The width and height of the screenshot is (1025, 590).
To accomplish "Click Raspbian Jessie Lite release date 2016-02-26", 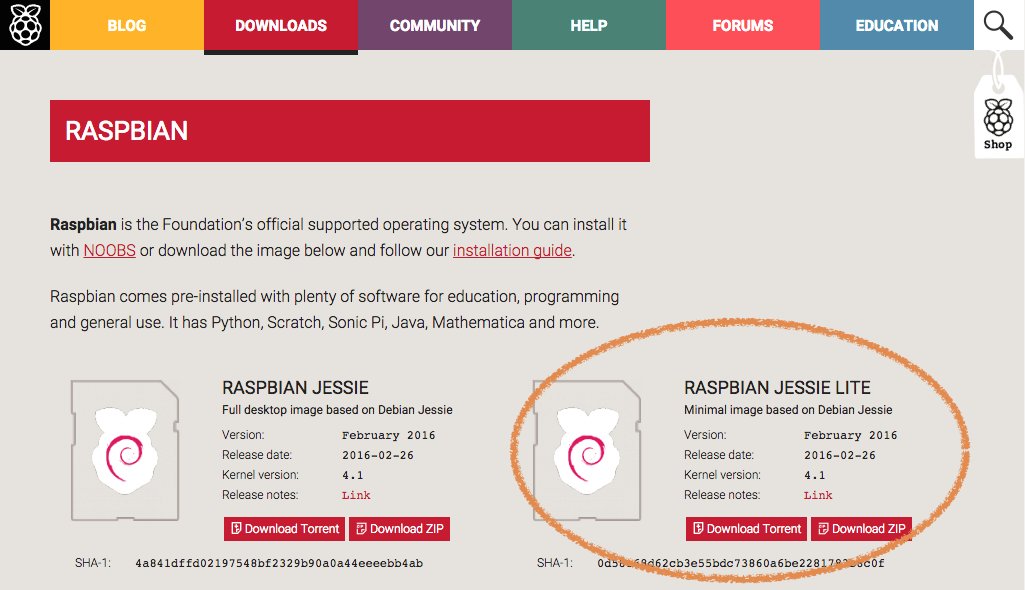I will (x=840, y=455).
